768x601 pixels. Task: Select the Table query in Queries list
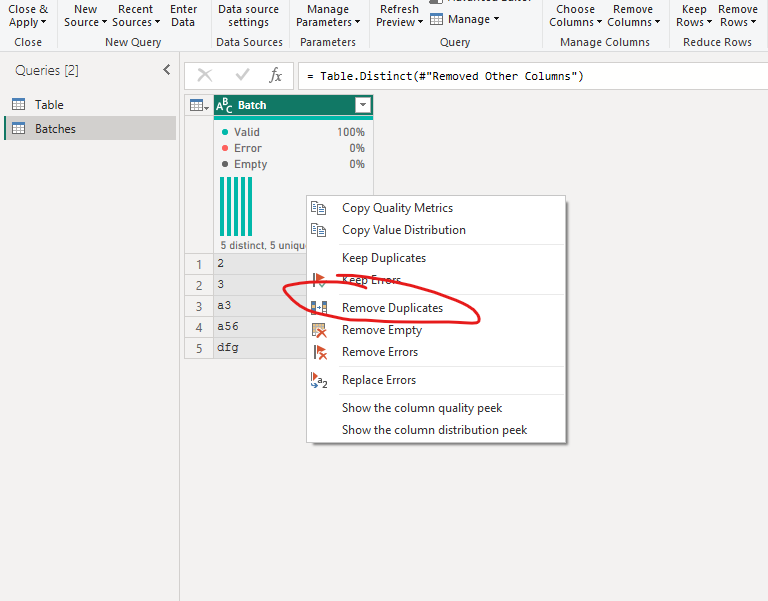90,104
